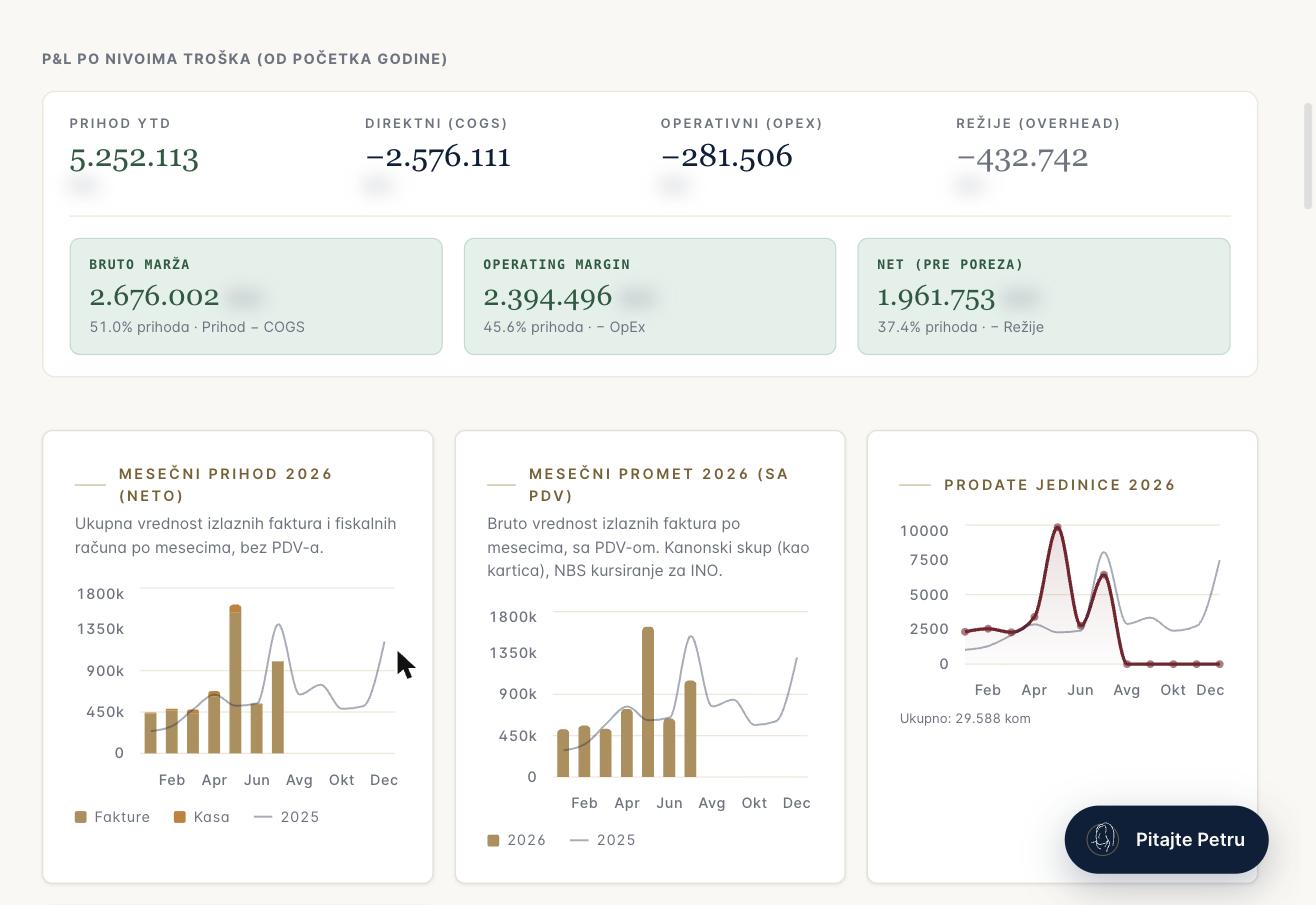Open the Pitajte Petru assistant
The width and height of the screenshot is (1316, 905).
pos(1167,840)
